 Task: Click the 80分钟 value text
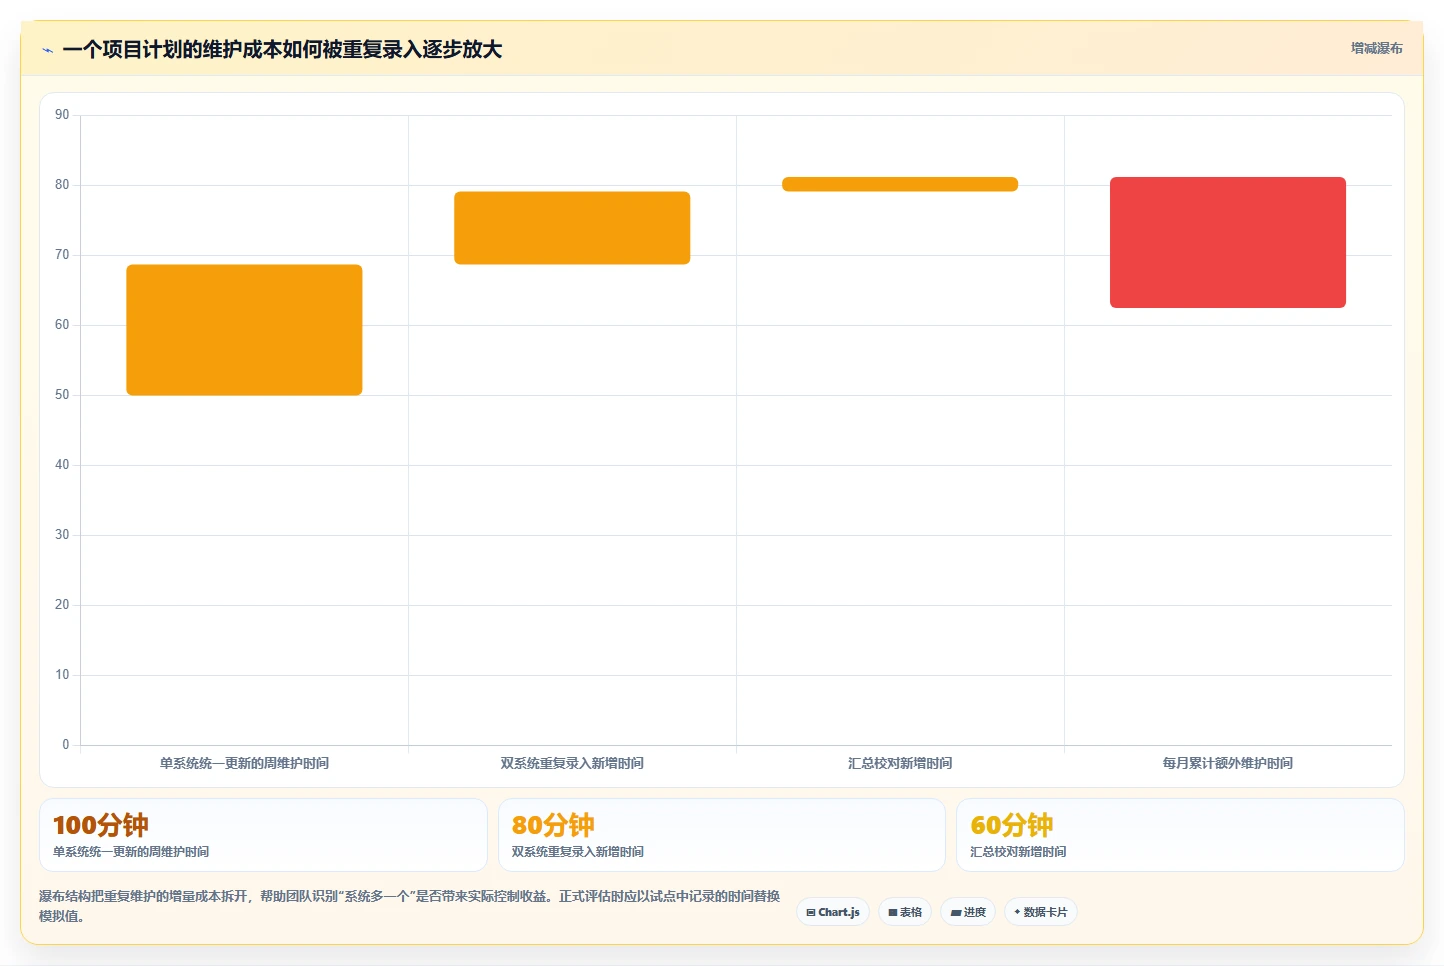(553, 825)
